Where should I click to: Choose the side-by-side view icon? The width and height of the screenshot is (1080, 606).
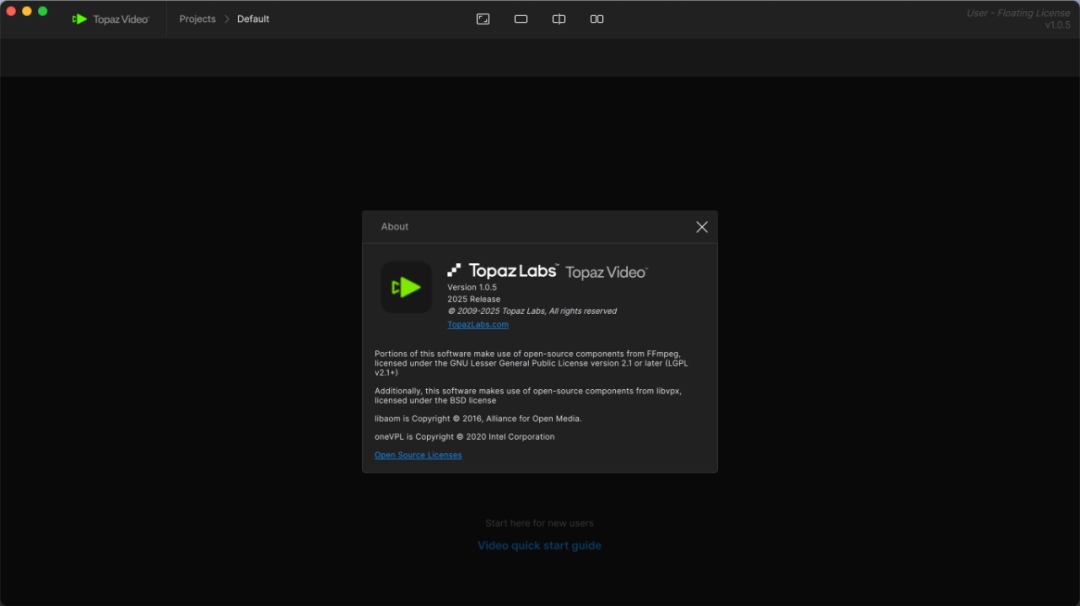click(x=597, y=19)
